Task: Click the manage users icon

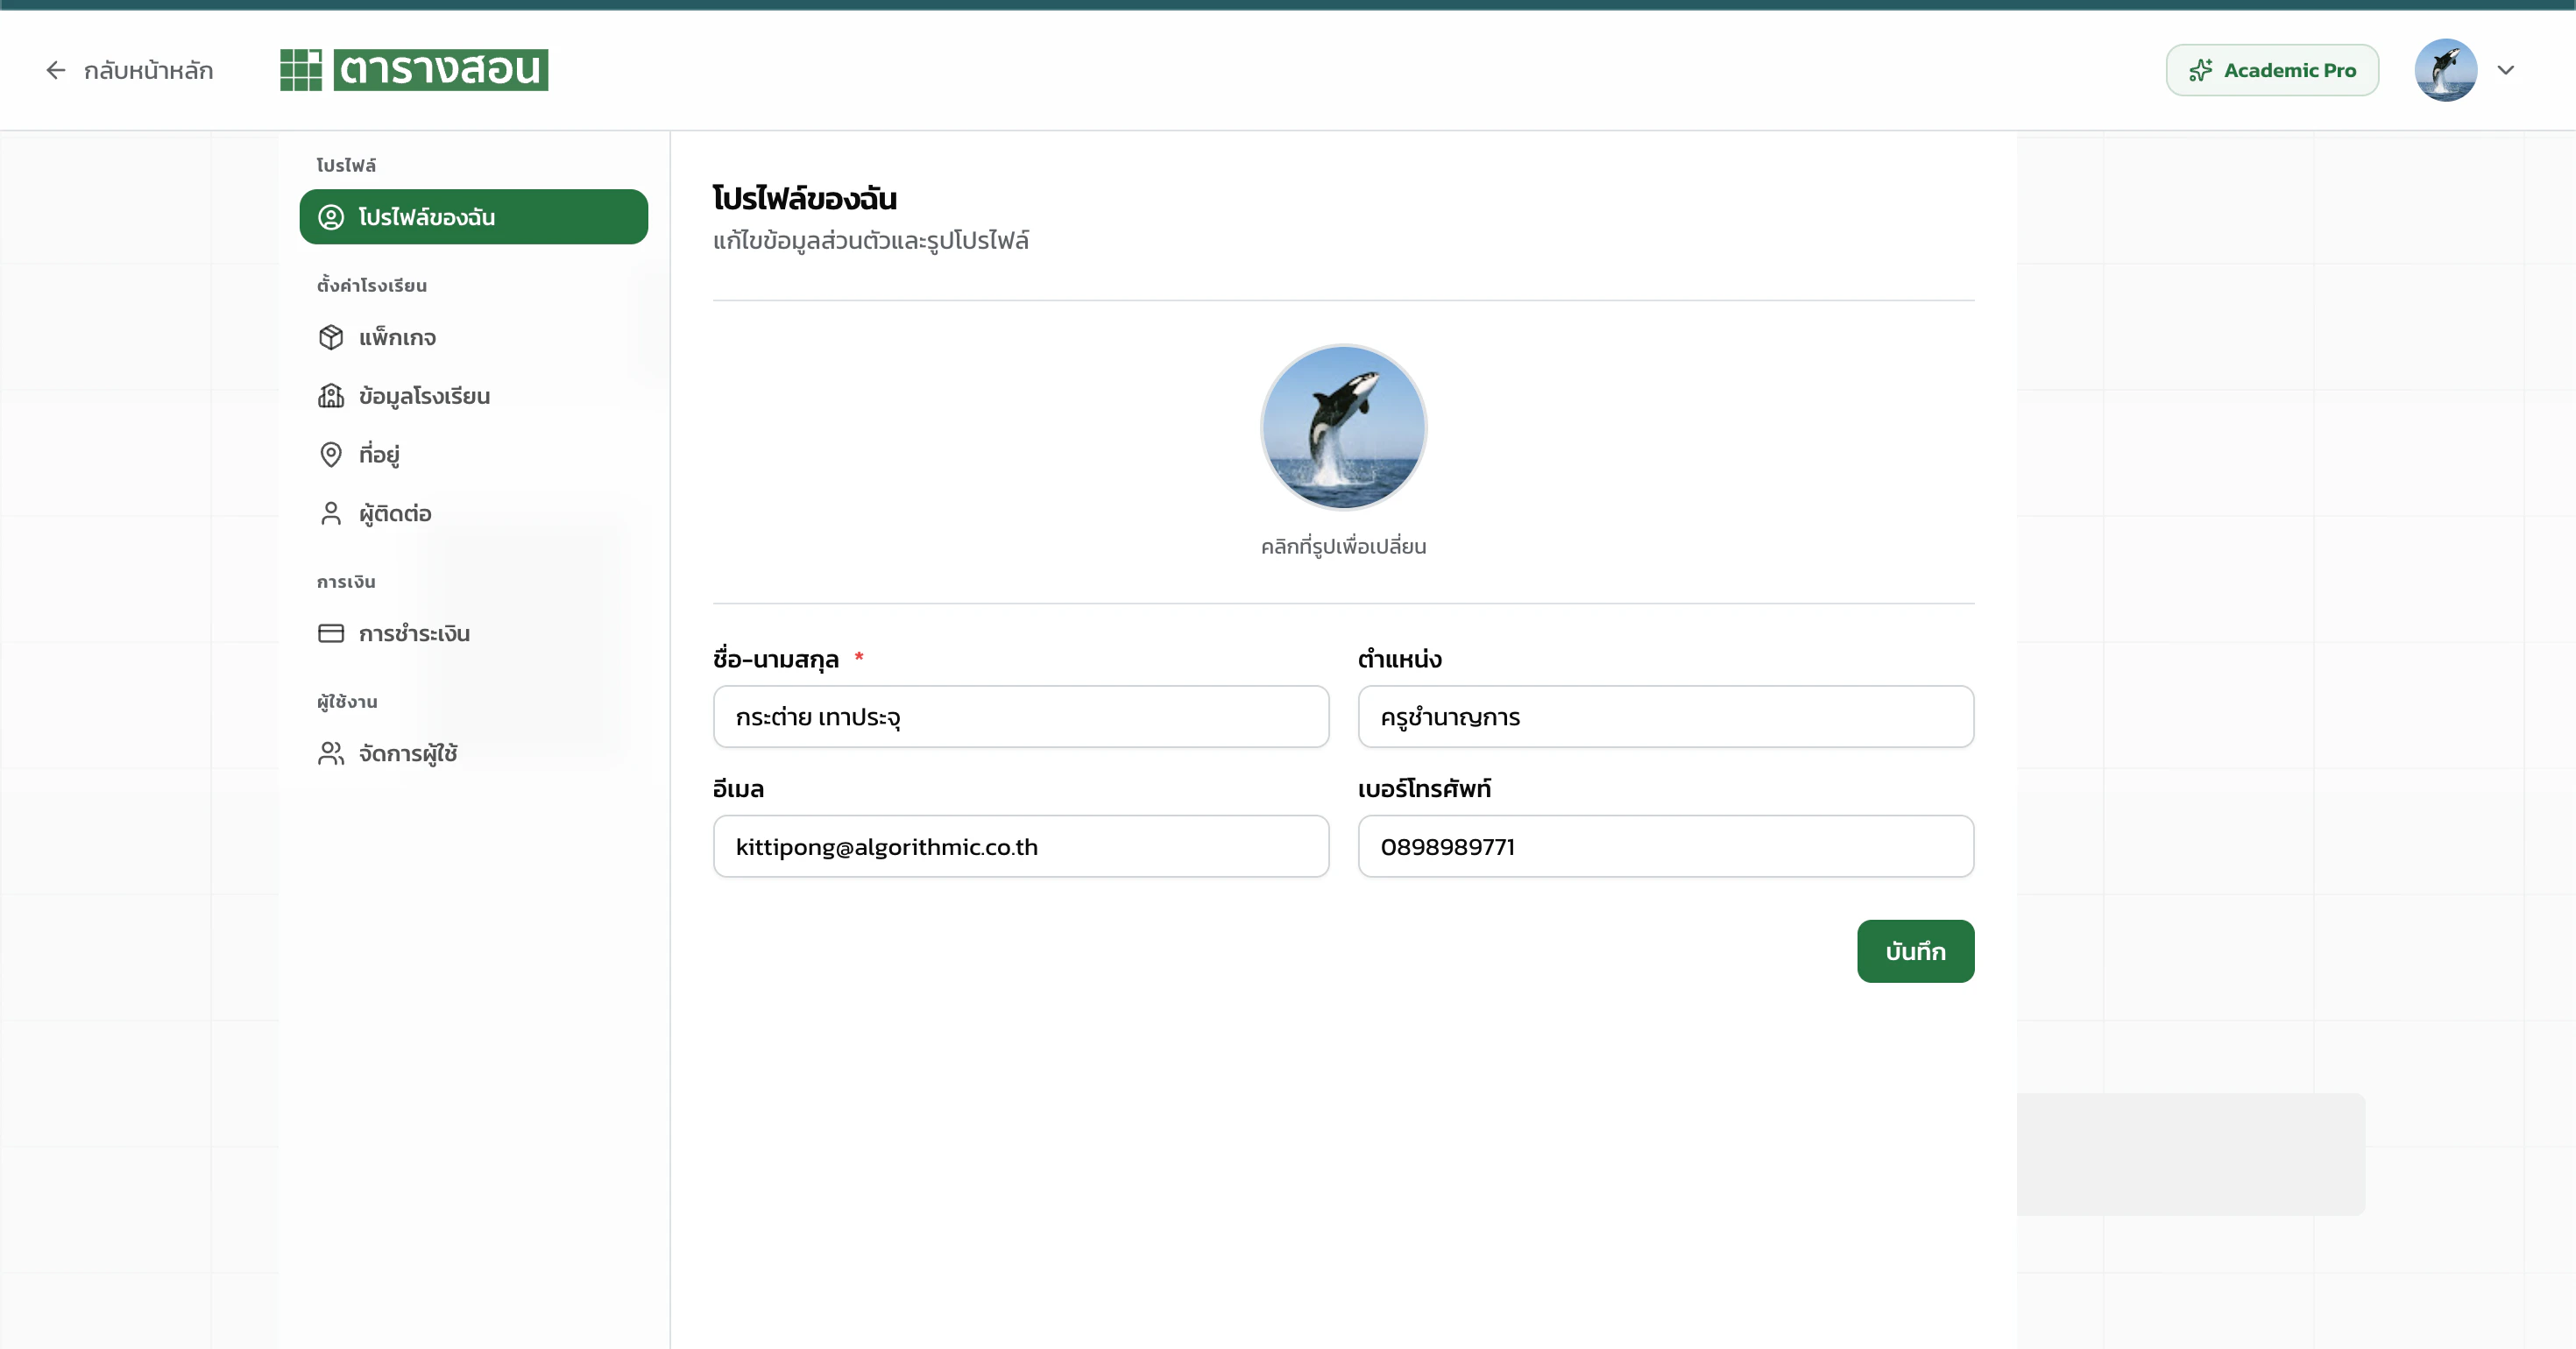Action: pos(331,753)
